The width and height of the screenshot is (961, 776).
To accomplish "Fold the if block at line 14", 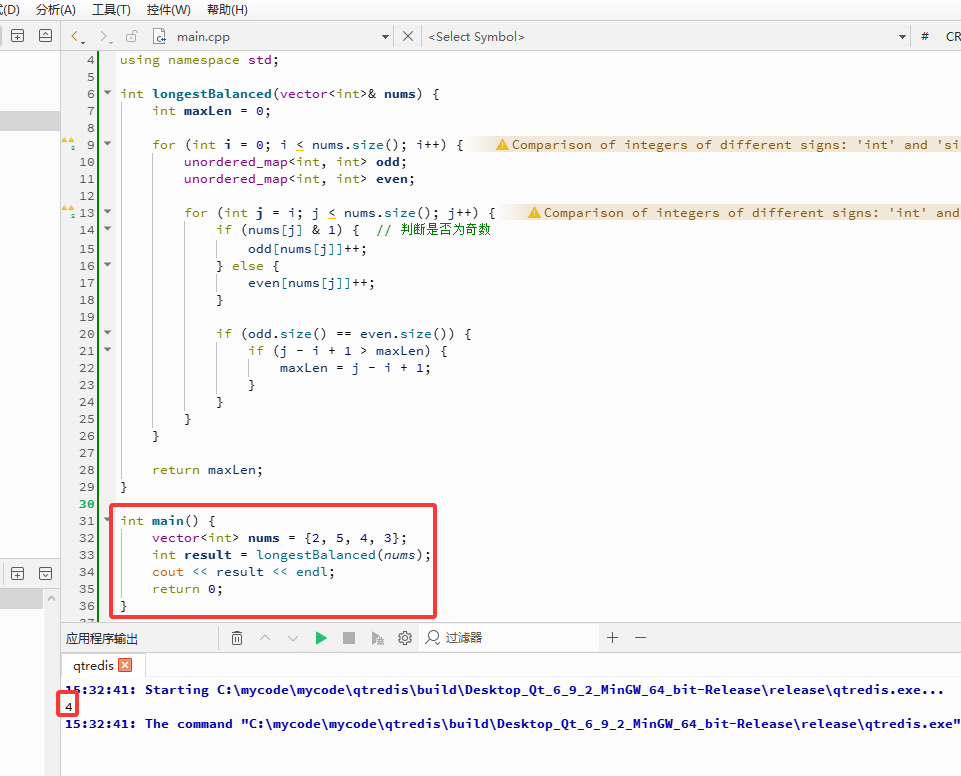I will click(107, 229).
